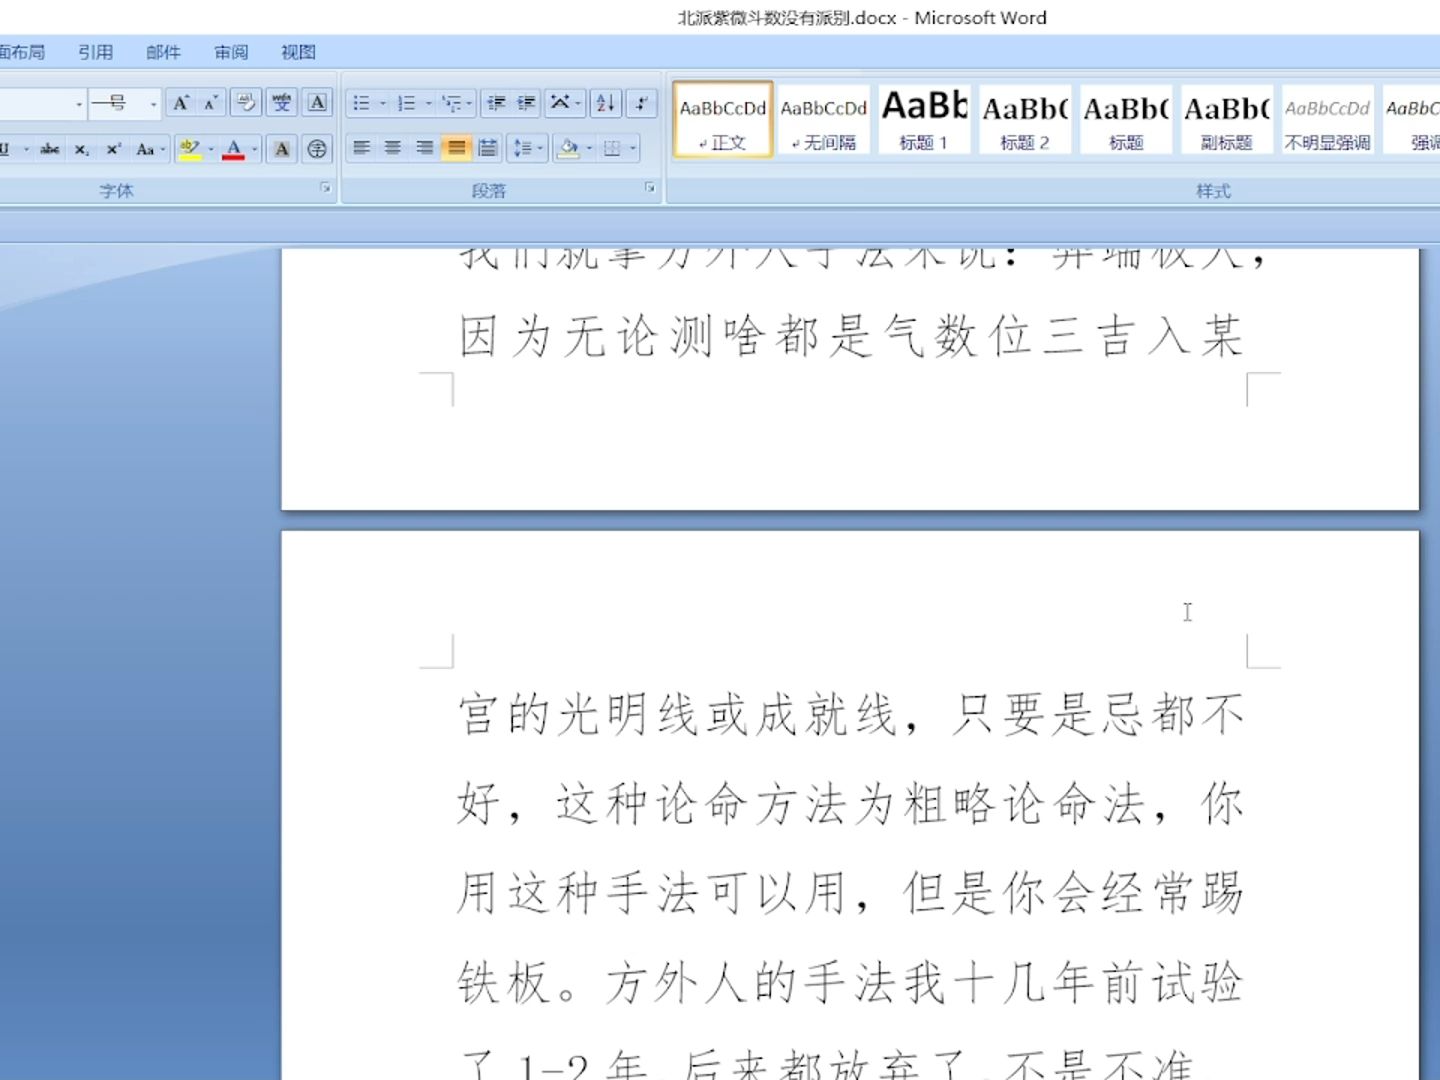
Task: Apply red font color
Action: [234, 149]
